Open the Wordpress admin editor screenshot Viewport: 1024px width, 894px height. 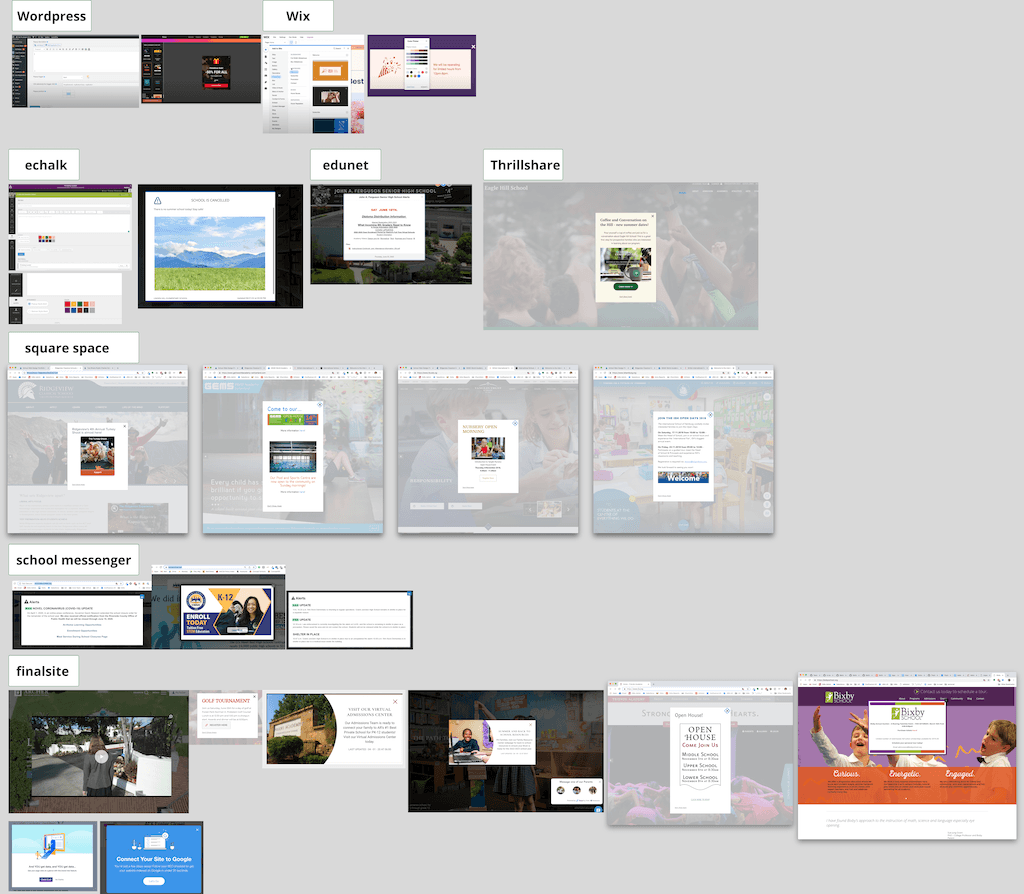coord(75,71)
